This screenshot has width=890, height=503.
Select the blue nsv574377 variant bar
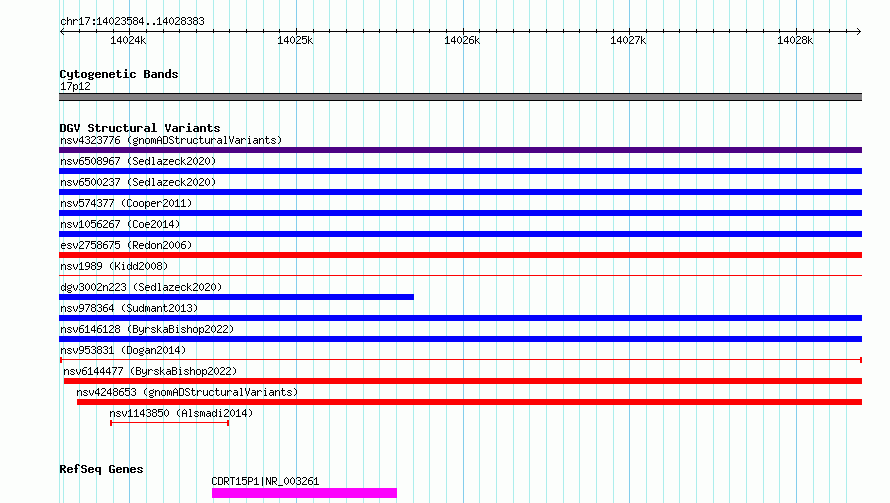pos(460,213)
